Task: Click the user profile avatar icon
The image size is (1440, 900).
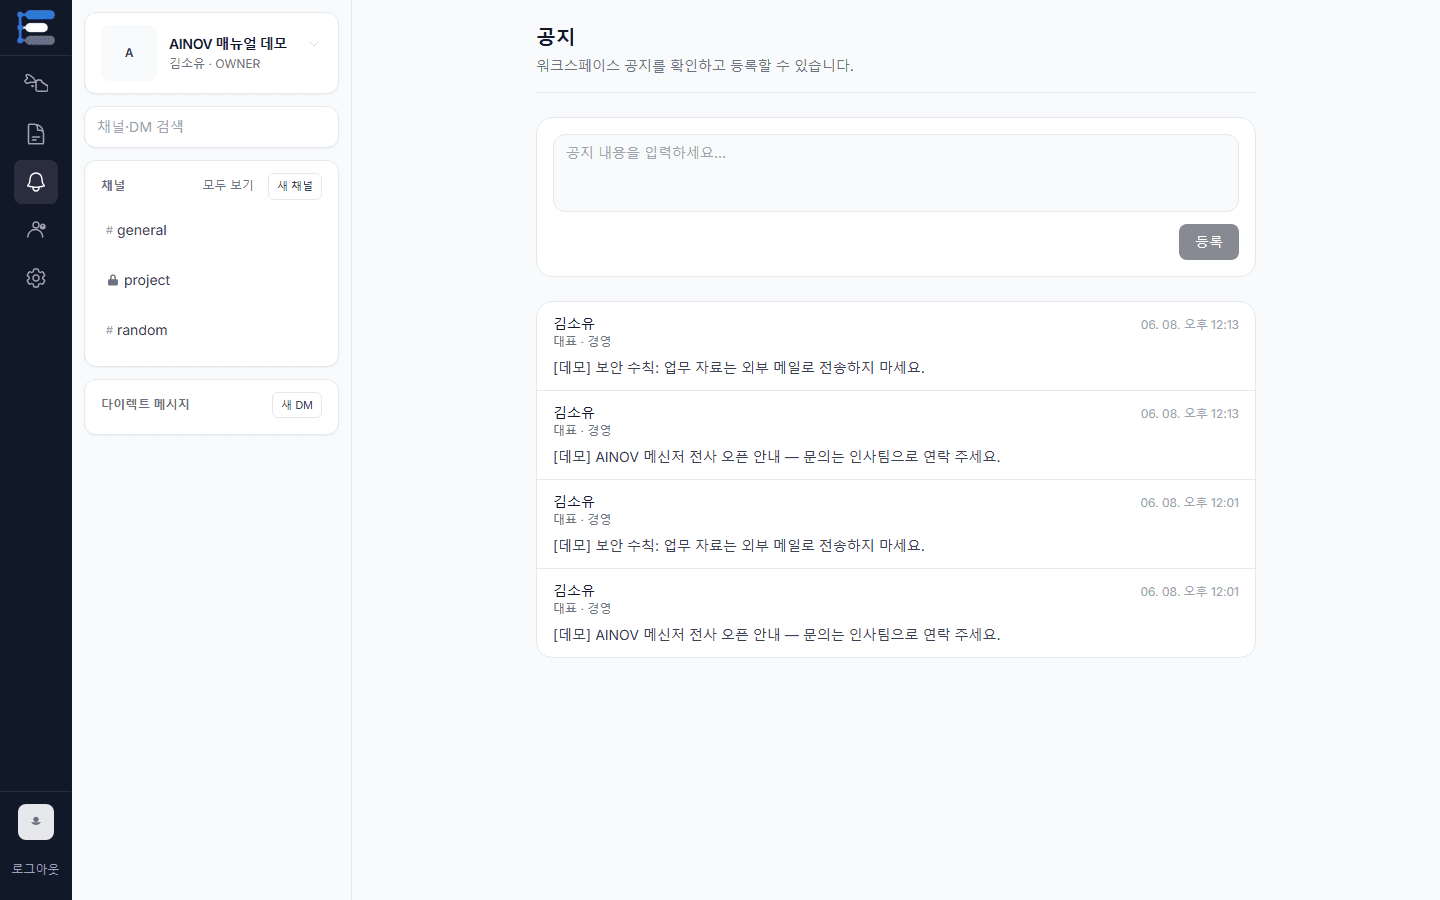Action: (36, 822)
